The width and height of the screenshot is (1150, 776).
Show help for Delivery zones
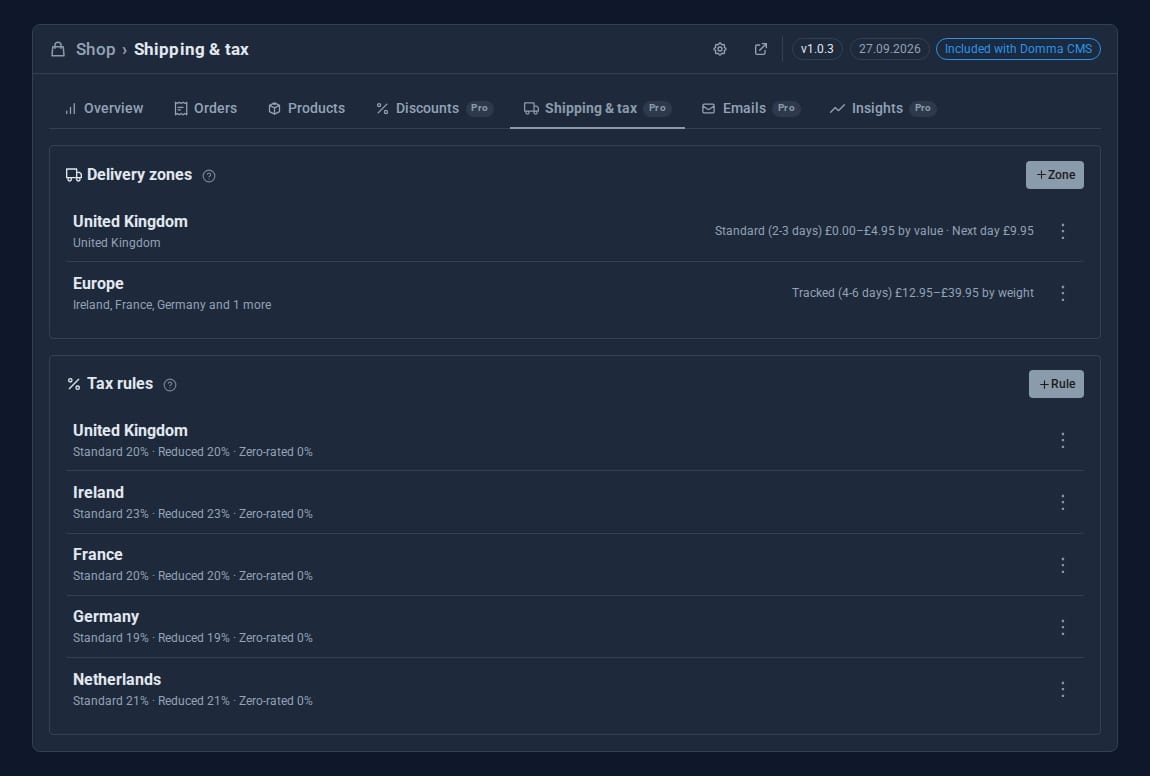(x=209, y=176)
